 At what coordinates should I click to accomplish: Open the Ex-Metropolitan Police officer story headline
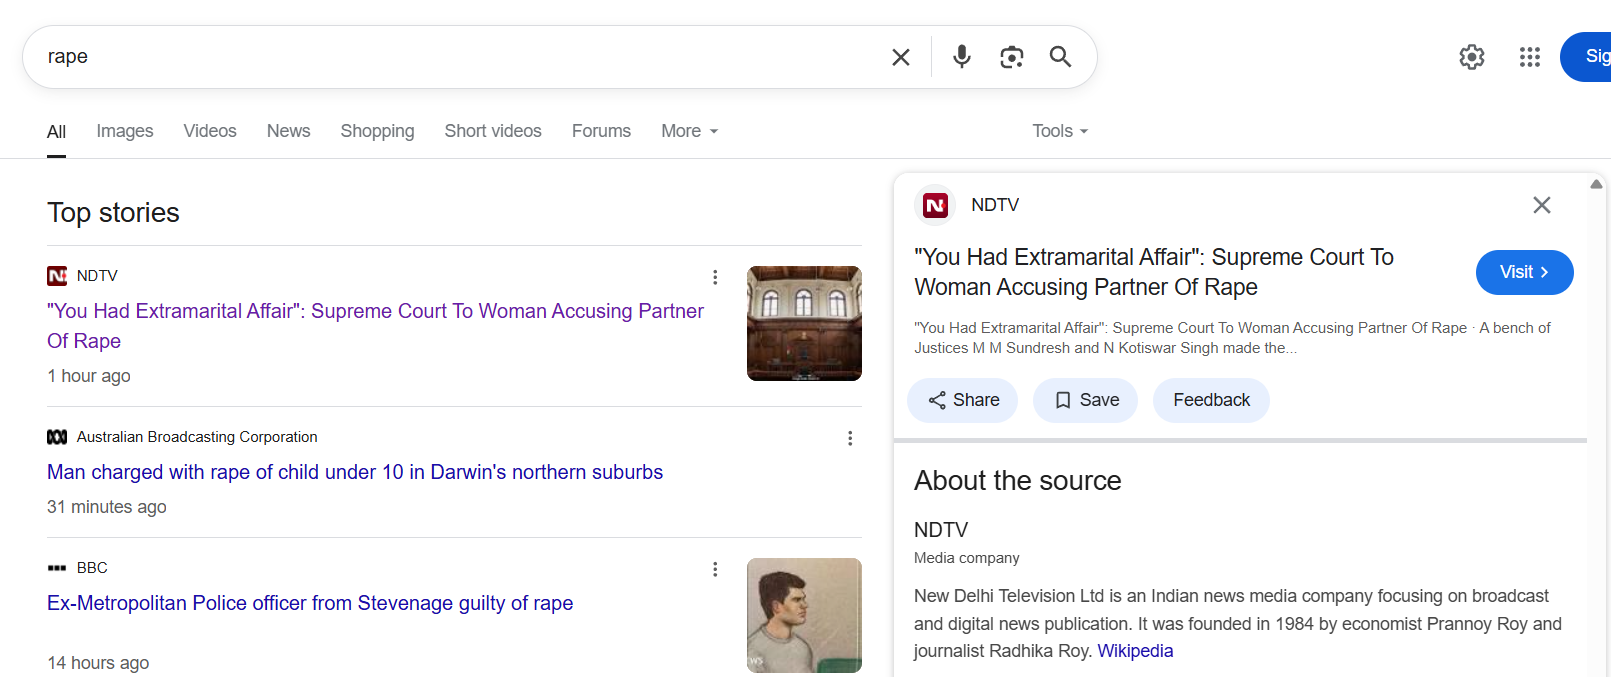coord(310,603)
